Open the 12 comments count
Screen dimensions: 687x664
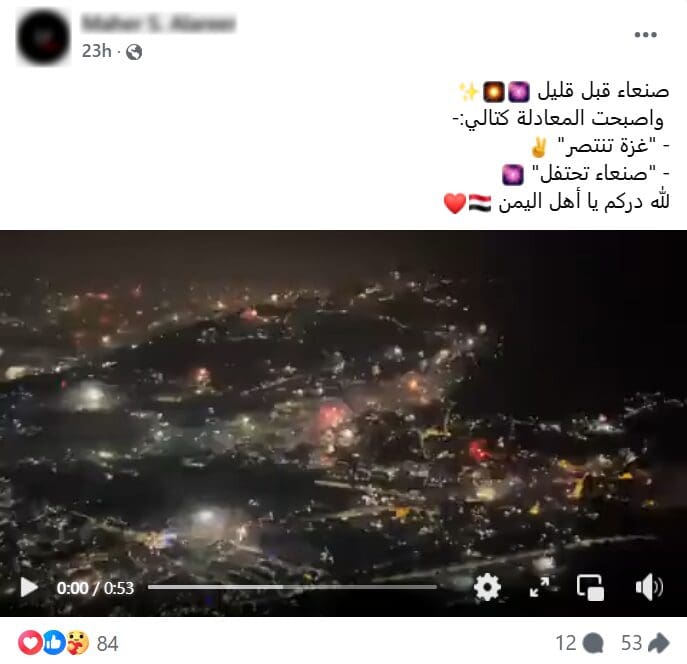click(x=566, y=643)
